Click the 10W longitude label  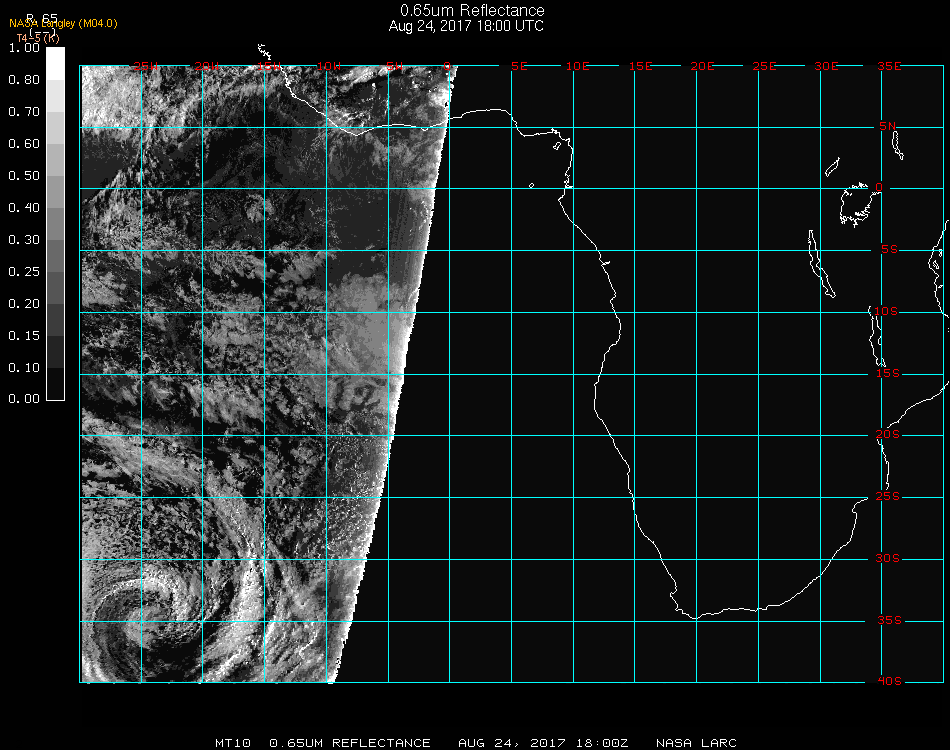click(x=329, y=66)
